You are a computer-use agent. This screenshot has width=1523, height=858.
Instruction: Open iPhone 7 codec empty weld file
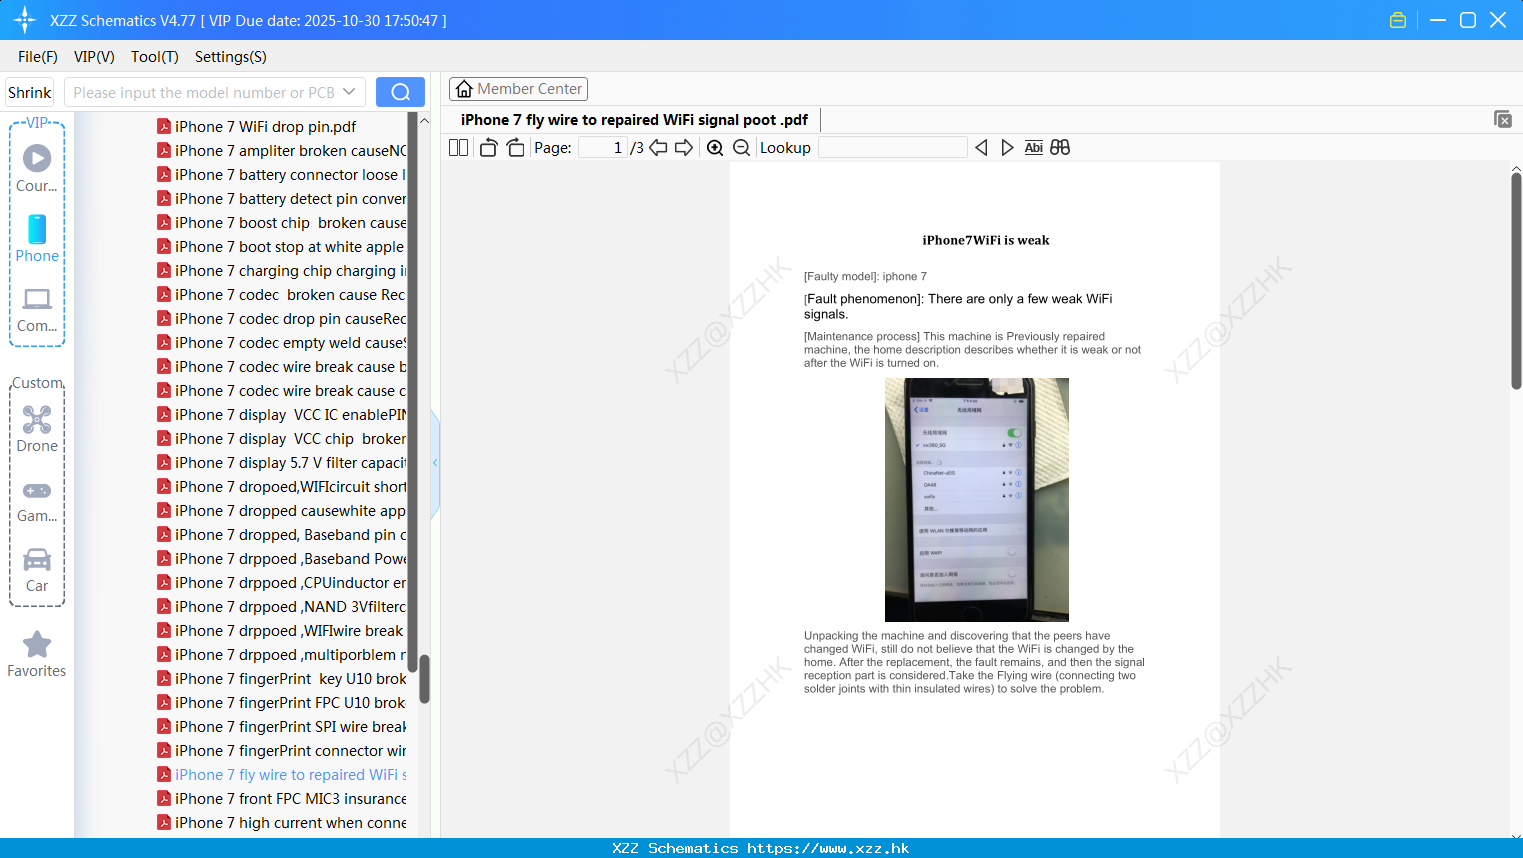pyautogui.click(x=282, y=342)
